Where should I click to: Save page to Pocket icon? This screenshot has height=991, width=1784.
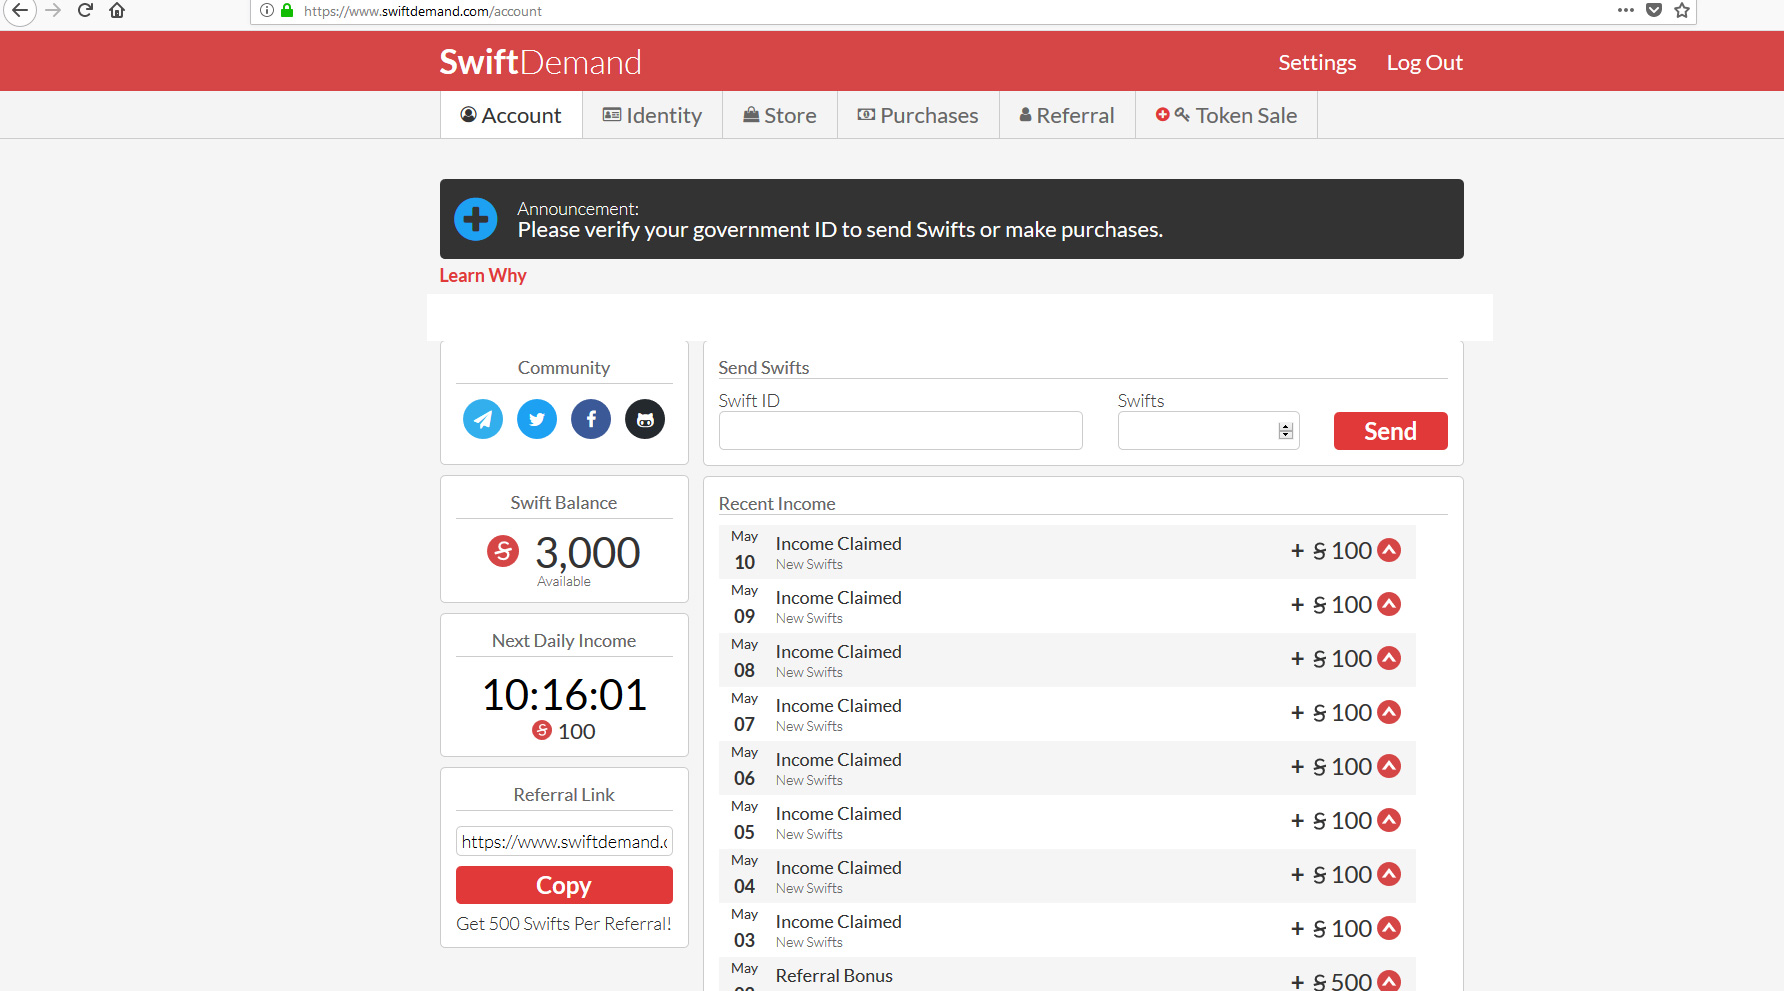click(1654, 10)
